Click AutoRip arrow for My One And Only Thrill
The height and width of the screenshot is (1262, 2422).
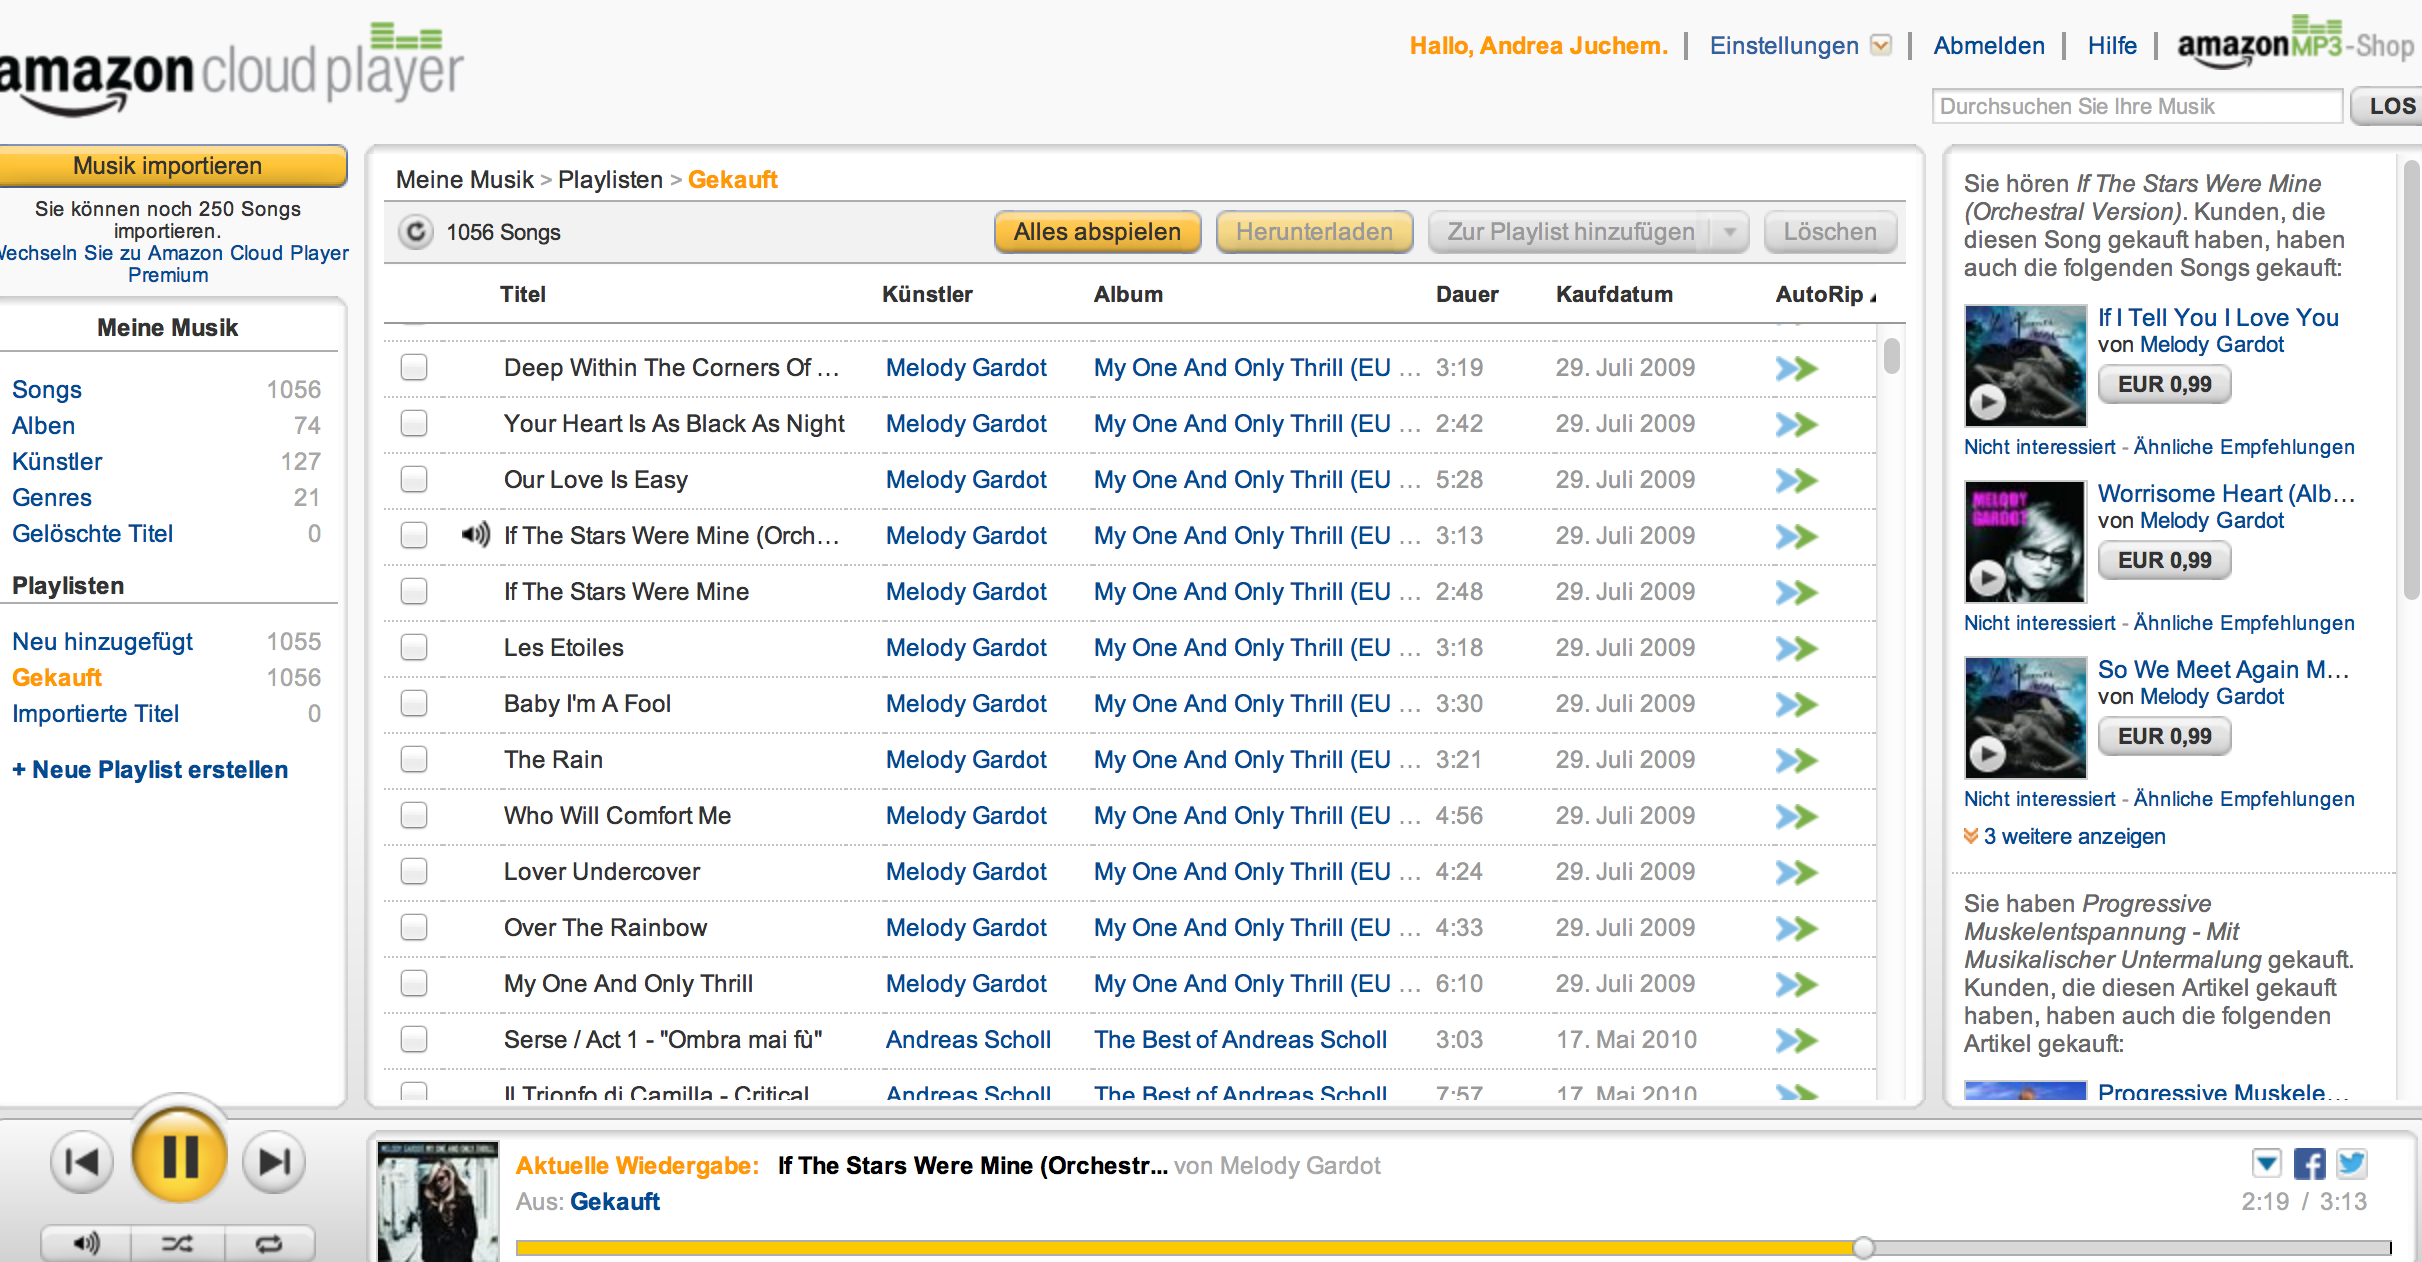tap(1796, 984)
